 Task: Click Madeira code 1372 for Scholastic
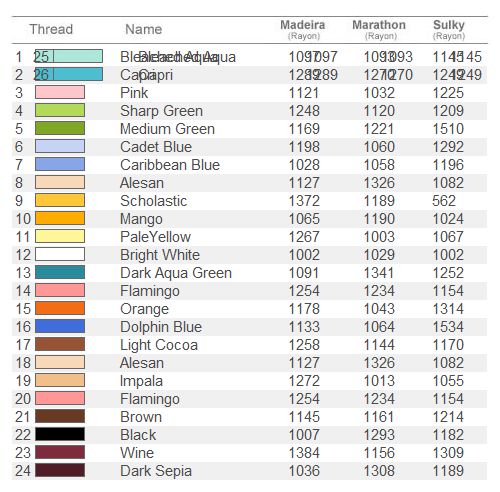[304, 201]
